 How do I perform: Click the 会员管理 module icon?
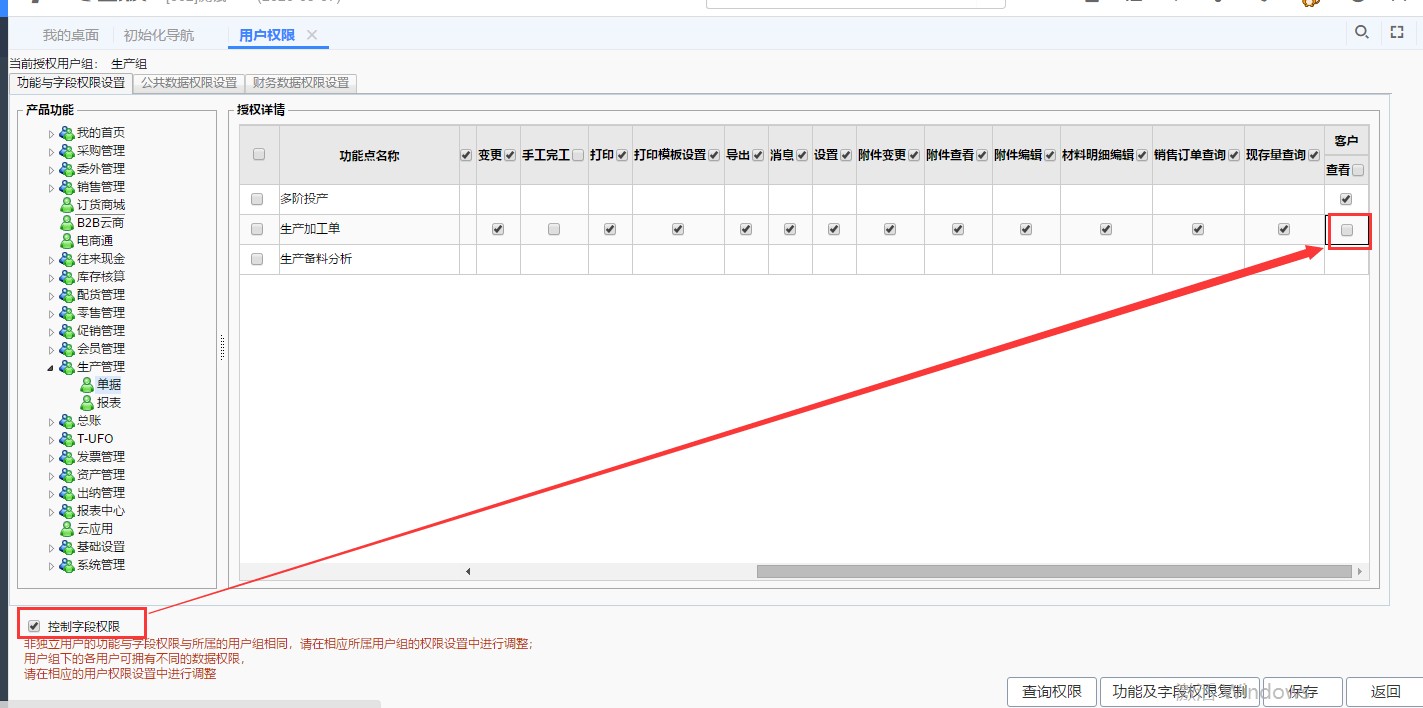67,349
